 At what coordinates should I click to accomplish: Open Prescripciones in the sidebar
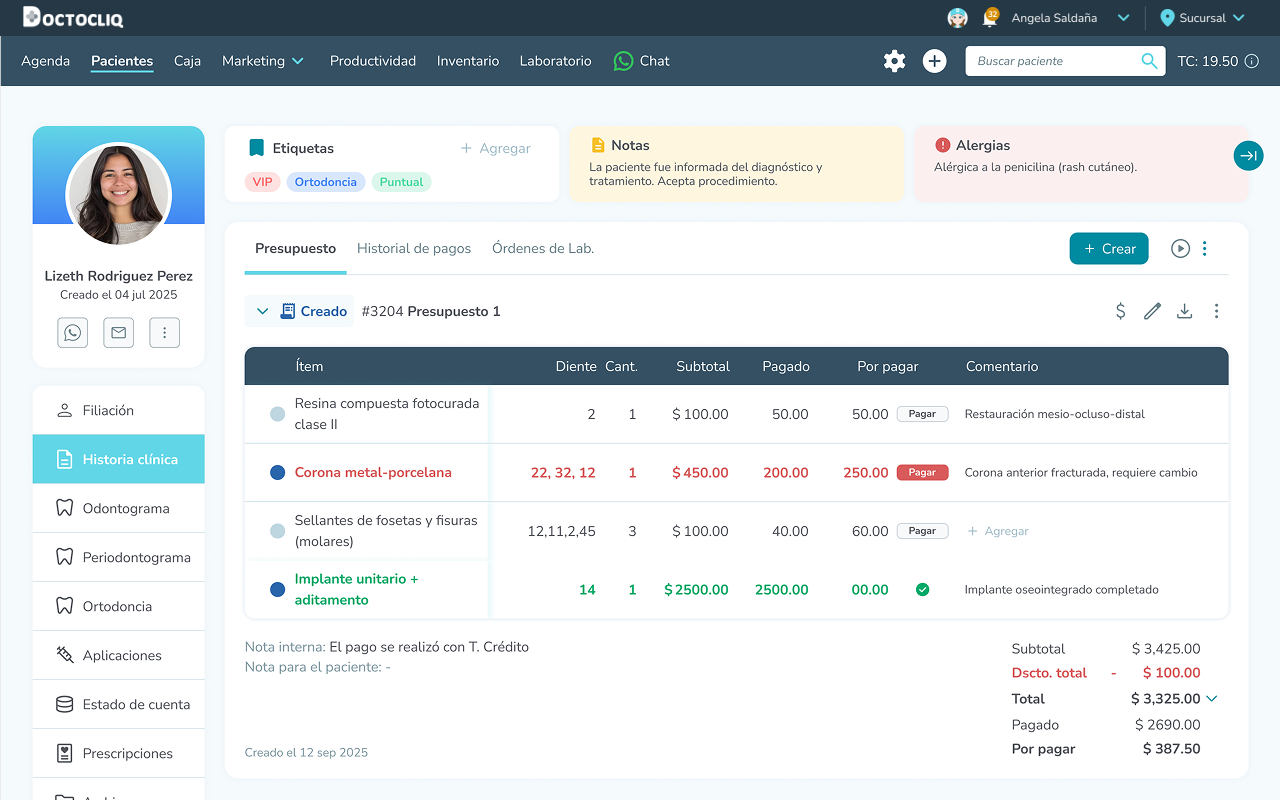(x=118, y=753)
